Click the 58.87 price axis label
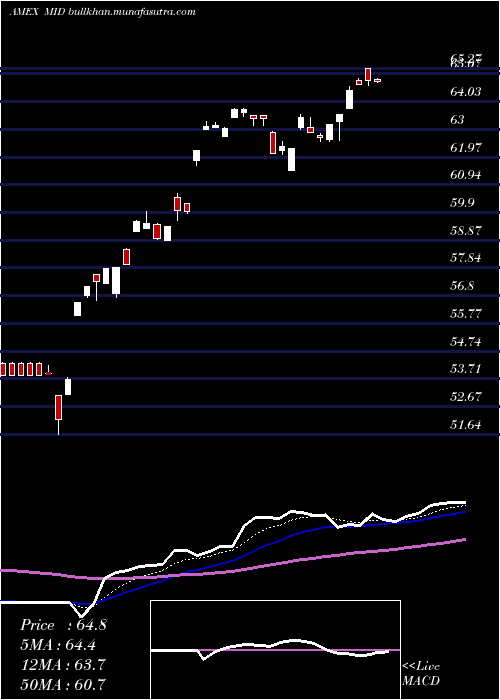Screen dimensions: 500x700 pyautogui.click(x=466, y=231)
